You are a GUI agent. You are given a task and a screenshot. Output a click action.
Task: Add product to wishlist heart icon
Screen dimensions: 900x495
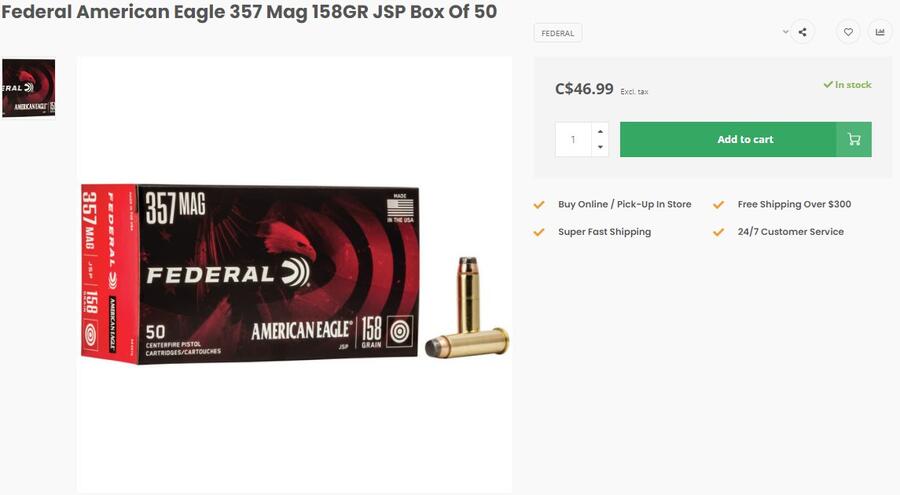pyautogui.click(x=848, y=32)
